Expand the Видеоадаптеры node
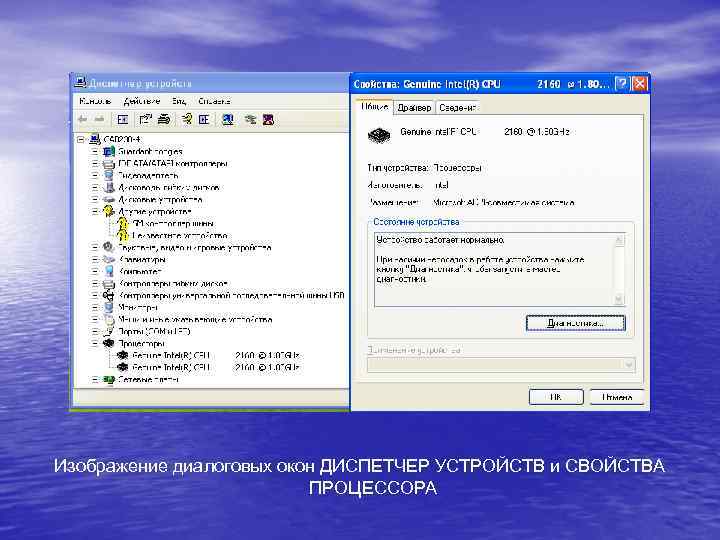720x540 pixels. pyautogui.click(x=95, y=175)
